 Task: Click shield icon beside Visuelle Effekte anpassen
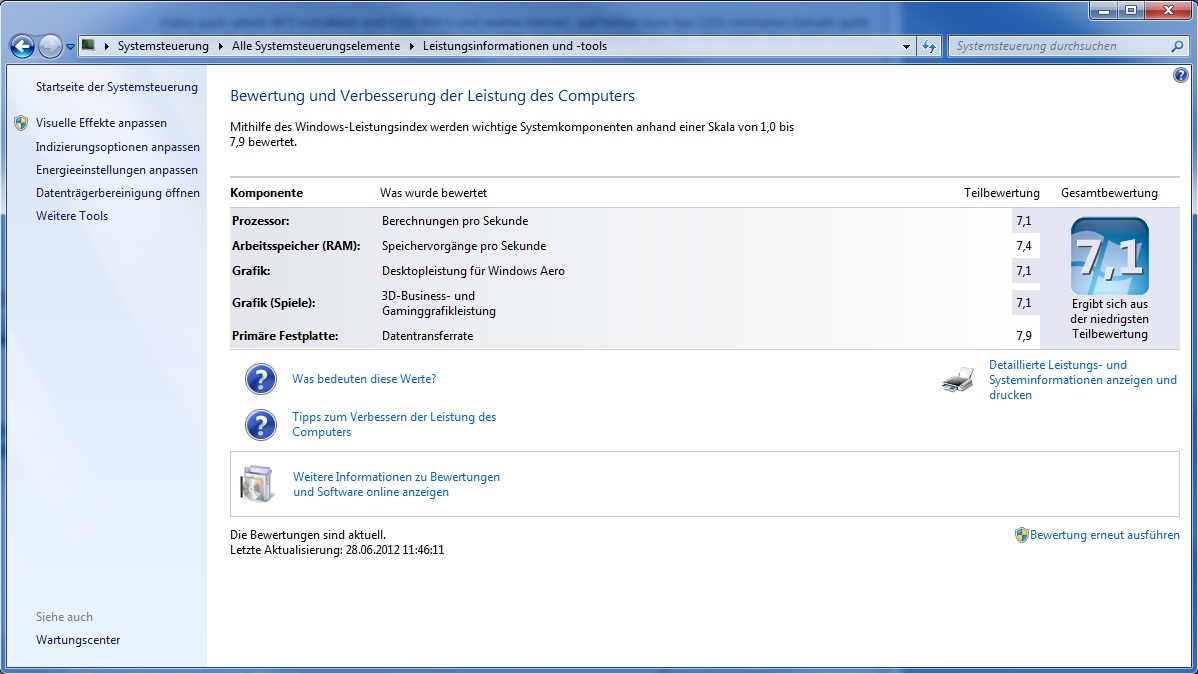coord(21,123)
